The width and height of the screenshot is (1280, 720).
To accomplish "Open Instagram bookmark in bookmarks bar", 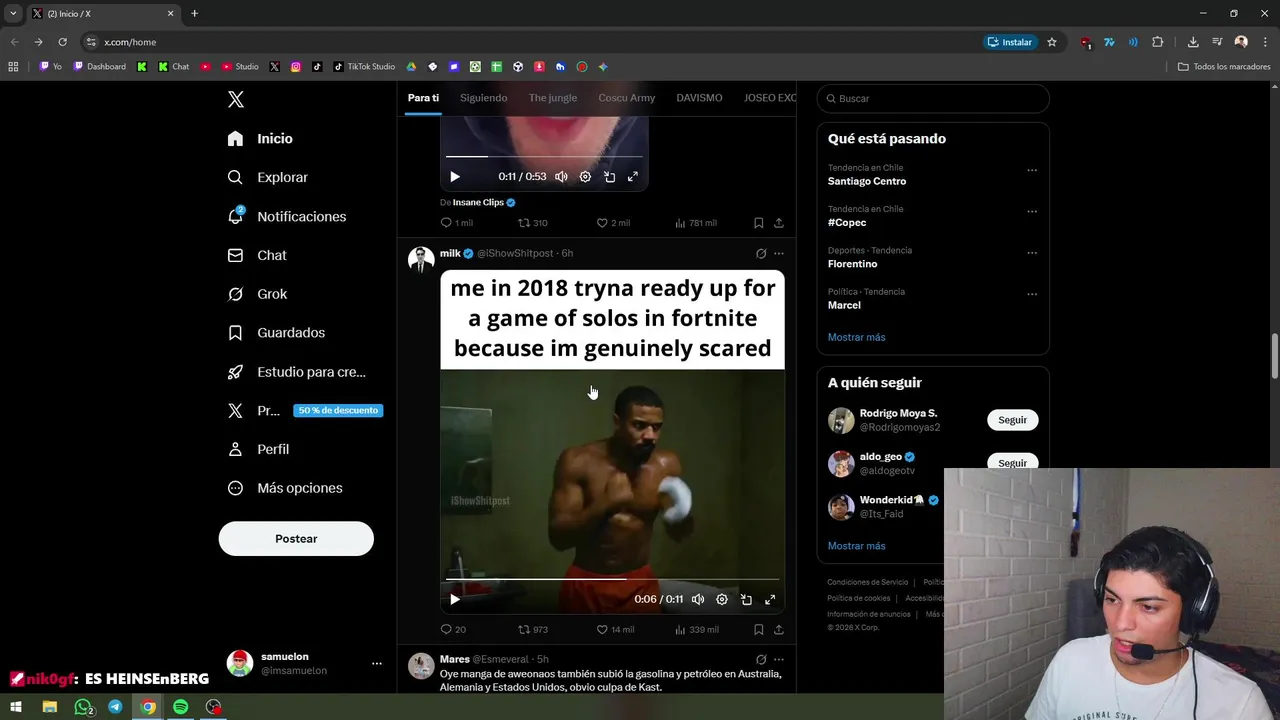I will click(x=296, y=67).
